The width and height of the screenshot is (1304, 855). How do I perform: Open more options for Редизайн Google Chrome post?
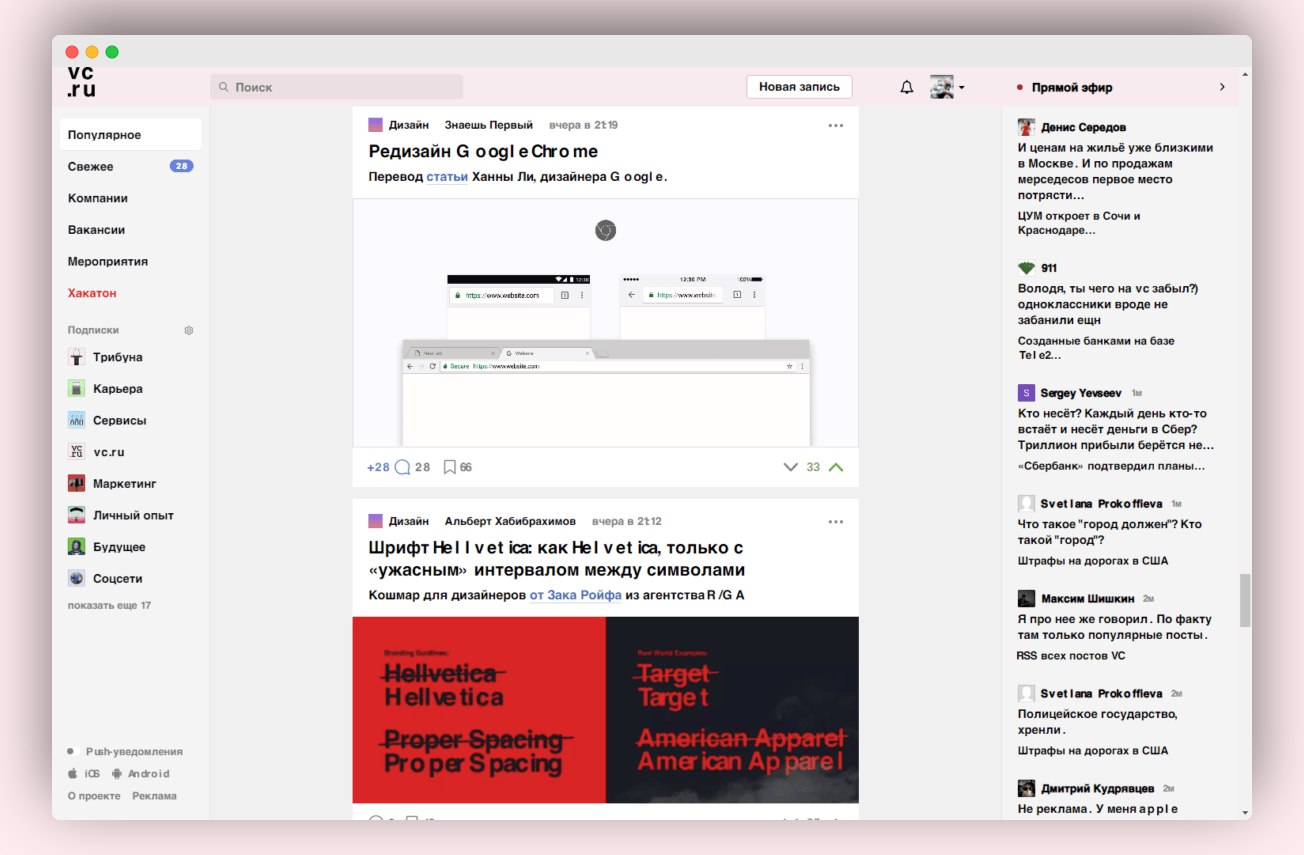836,125
